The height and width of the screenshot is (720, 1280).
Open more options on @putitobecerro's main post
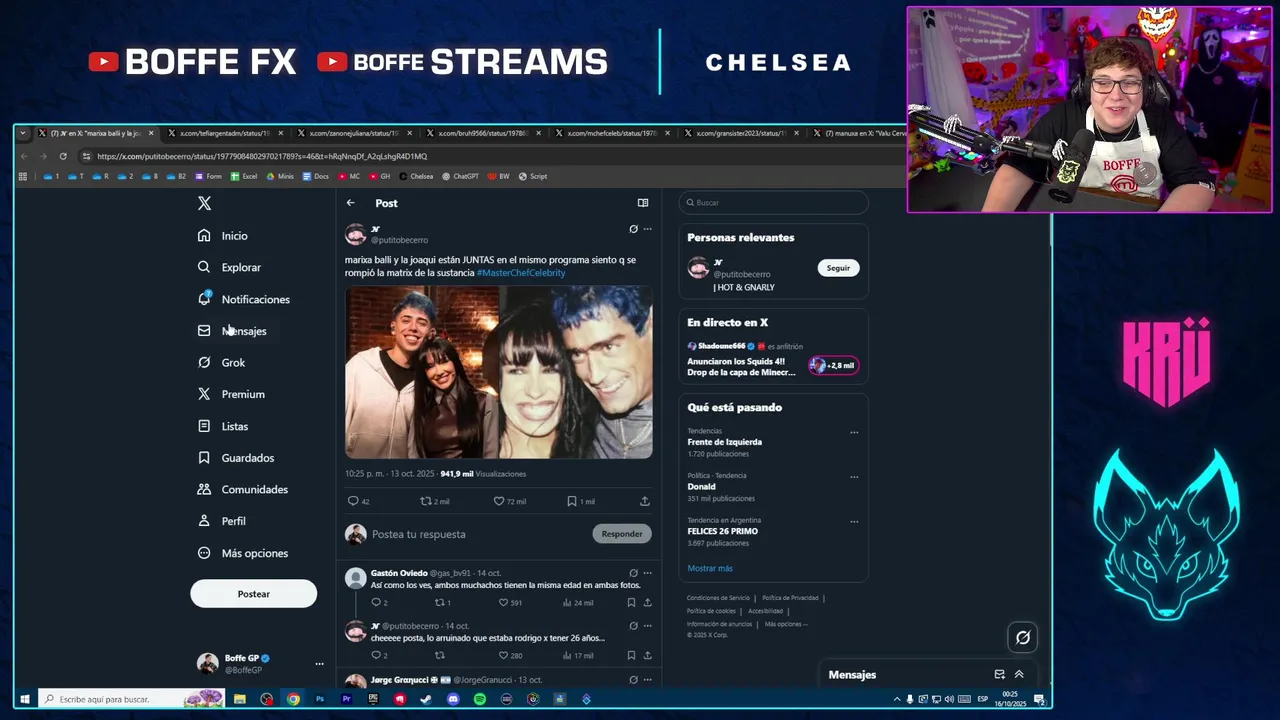[x=647, y=229]
